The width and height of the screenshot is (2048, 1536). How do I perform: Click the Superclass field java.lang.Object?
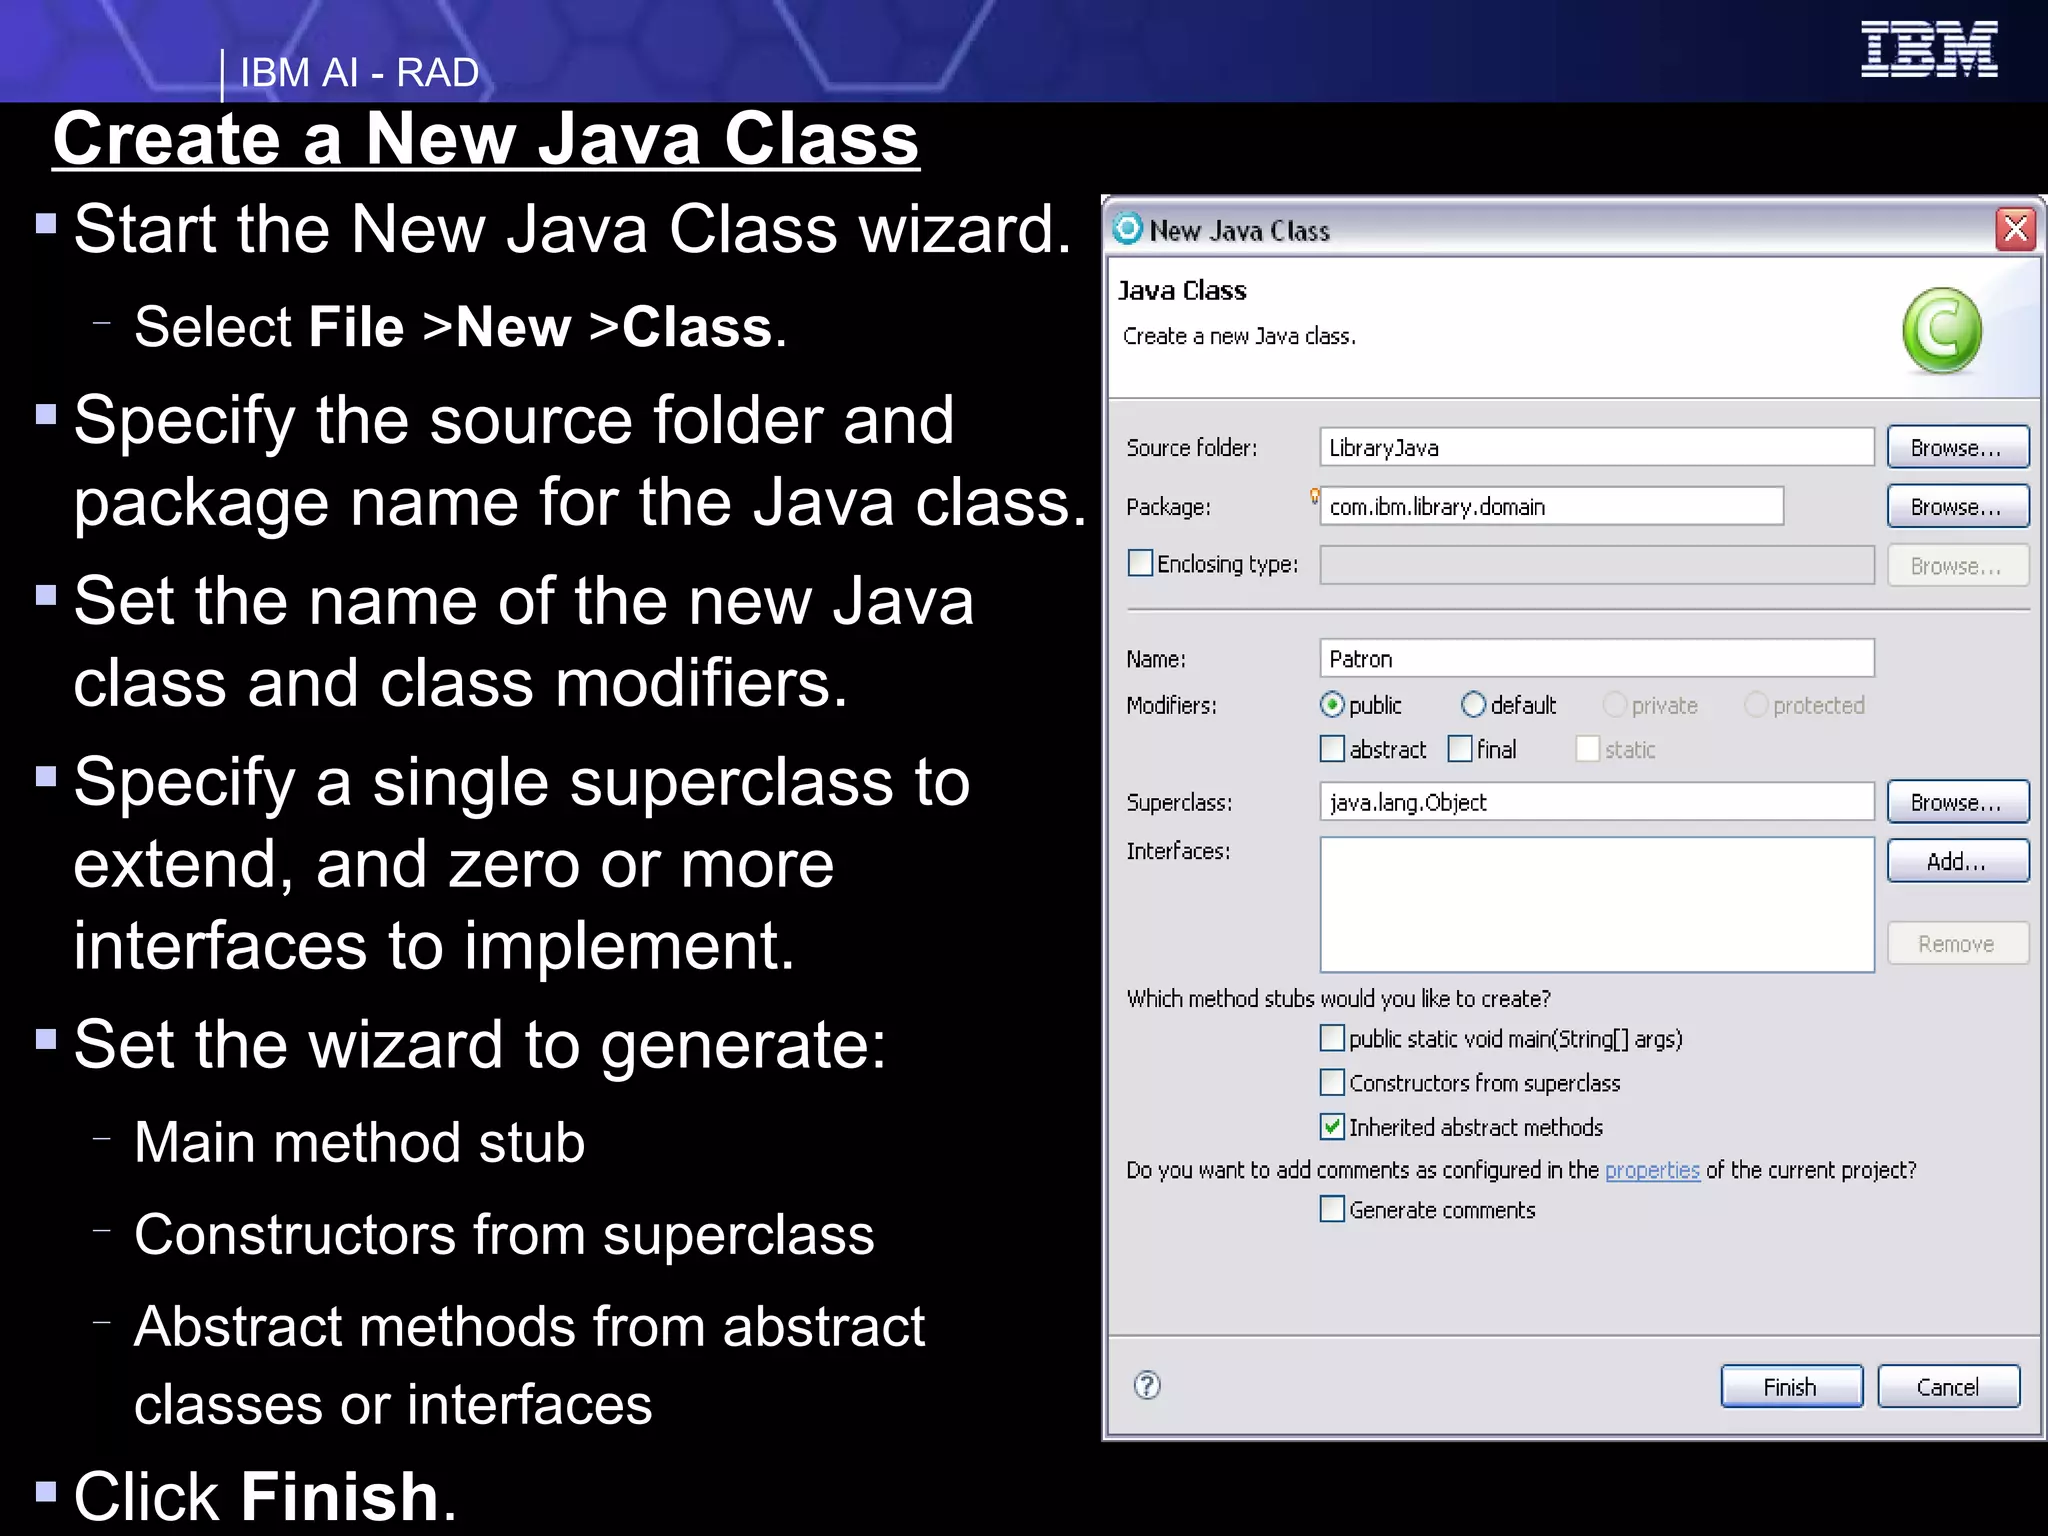1596,802
